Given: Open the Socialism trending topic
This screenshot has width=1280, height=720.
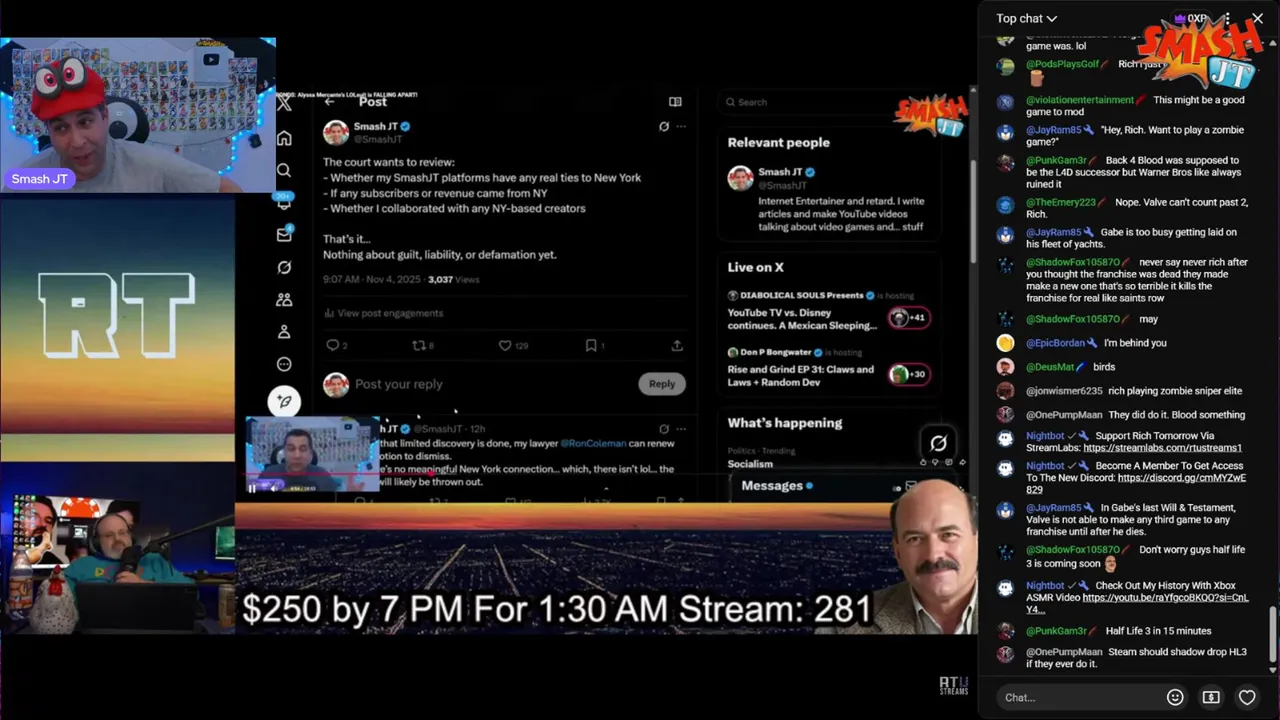Looking at the screenshot, I should (x=750, y=464).
